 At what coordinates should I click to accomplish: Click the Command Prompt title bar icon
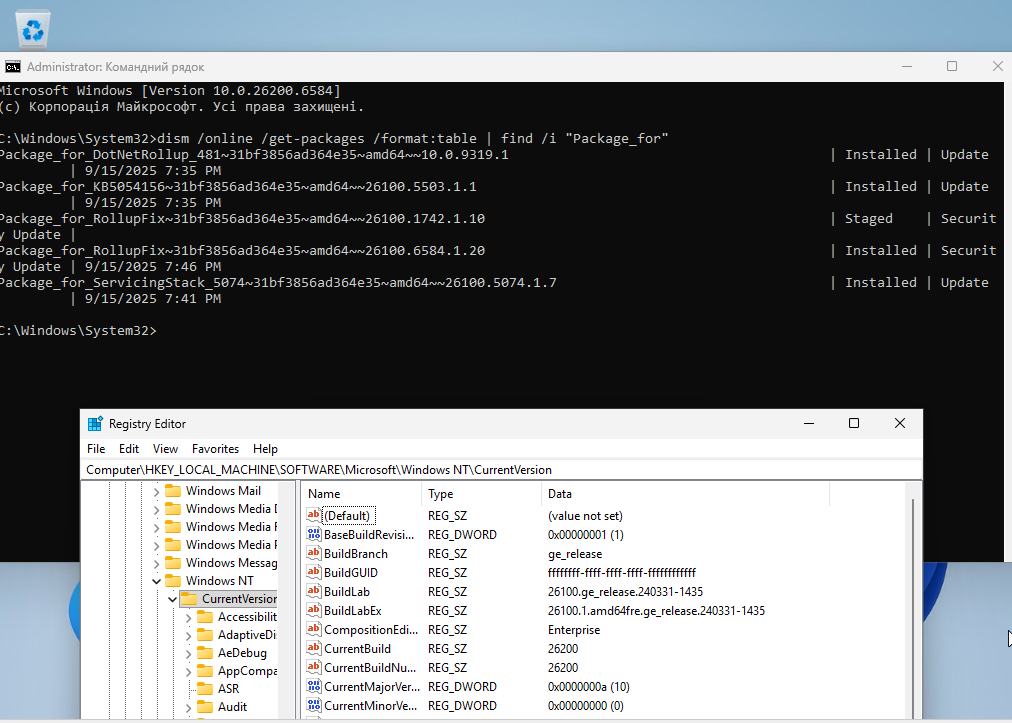tap(12, 67)
